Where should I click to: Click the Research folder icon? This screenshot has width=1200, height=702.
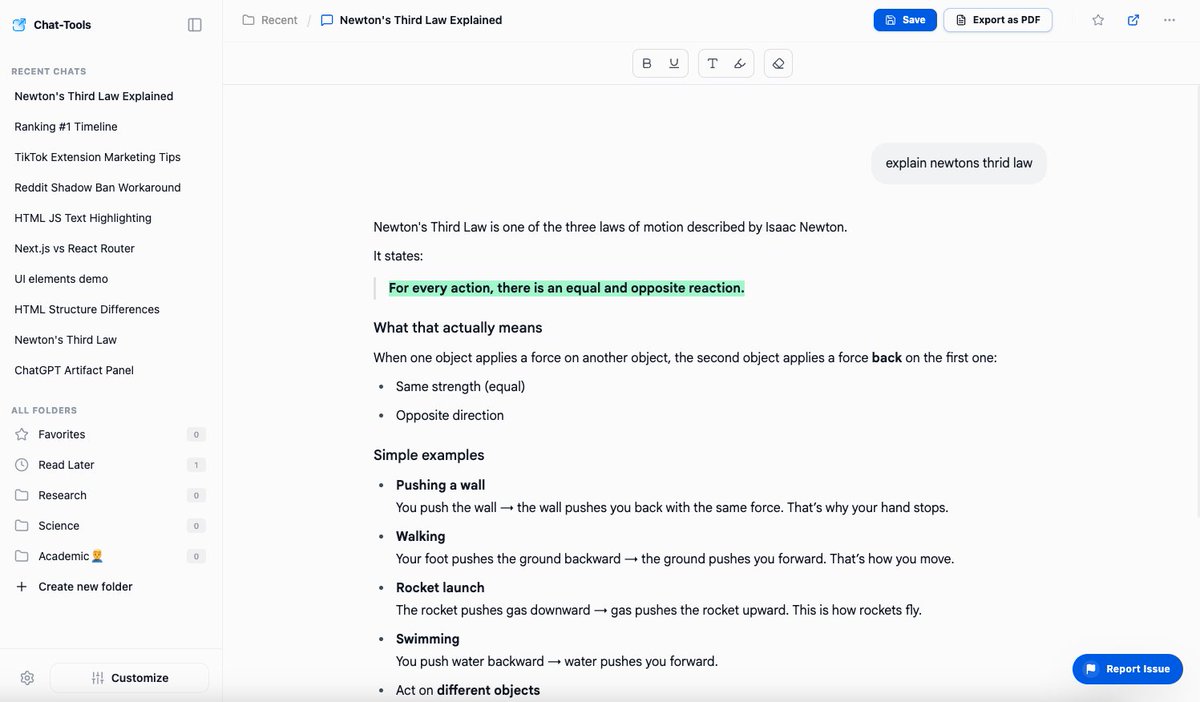pyautogui.click(x=22, y=495)
